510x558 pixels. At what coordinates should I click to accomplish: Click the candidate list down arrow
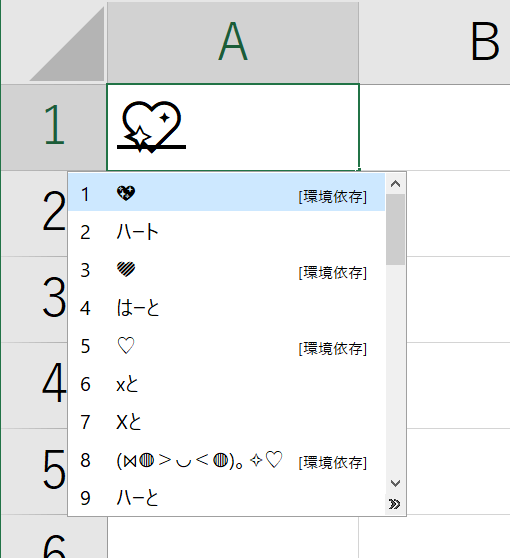[x=395, y=483]
